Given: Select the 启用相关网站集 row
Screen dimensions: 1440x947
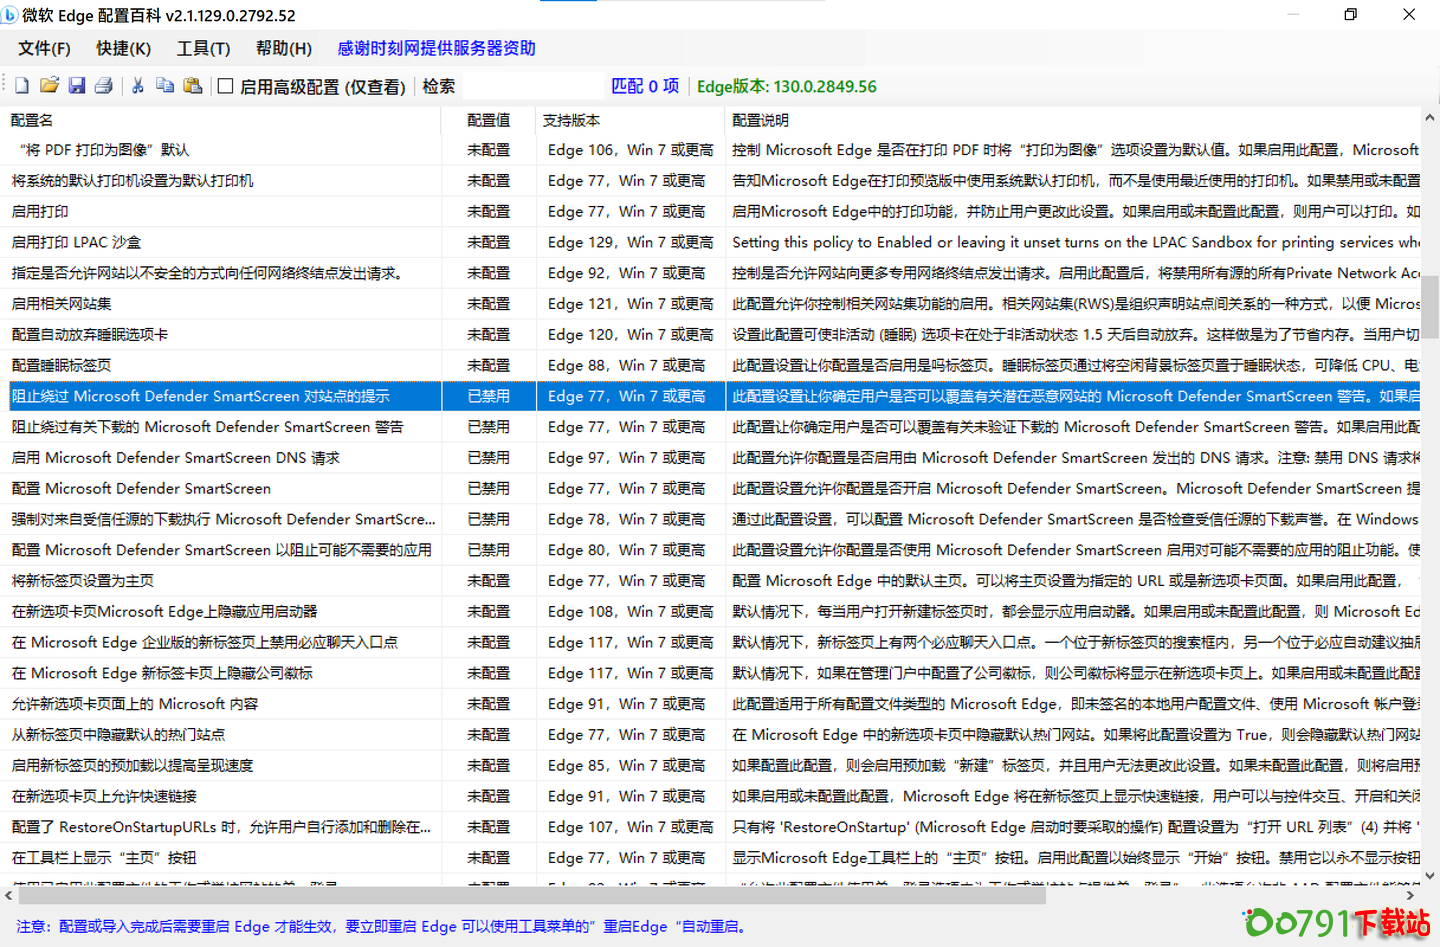Looking at the screenshot, I should [710, 304].
